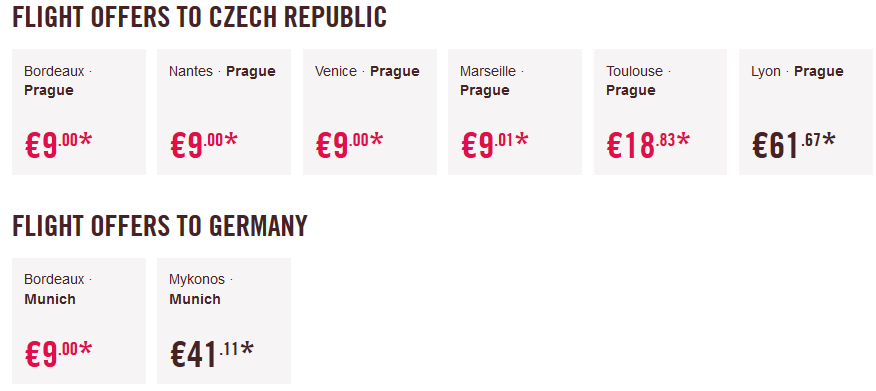Open the Lyon to Prague flight offer
876x391 pixels.
pos(807,112)
